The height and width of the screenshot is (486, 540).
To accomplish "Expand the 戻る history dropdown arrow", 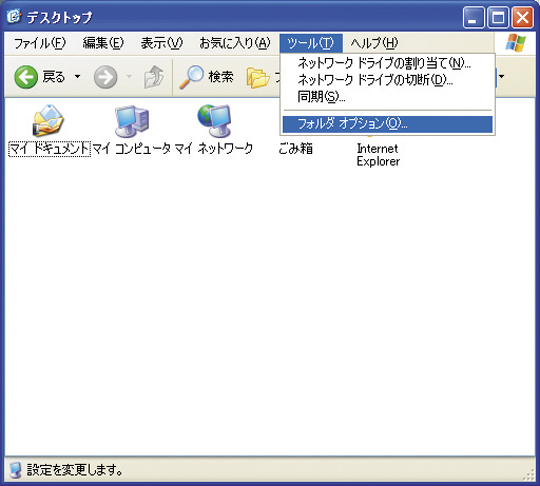I will point(77,76).
